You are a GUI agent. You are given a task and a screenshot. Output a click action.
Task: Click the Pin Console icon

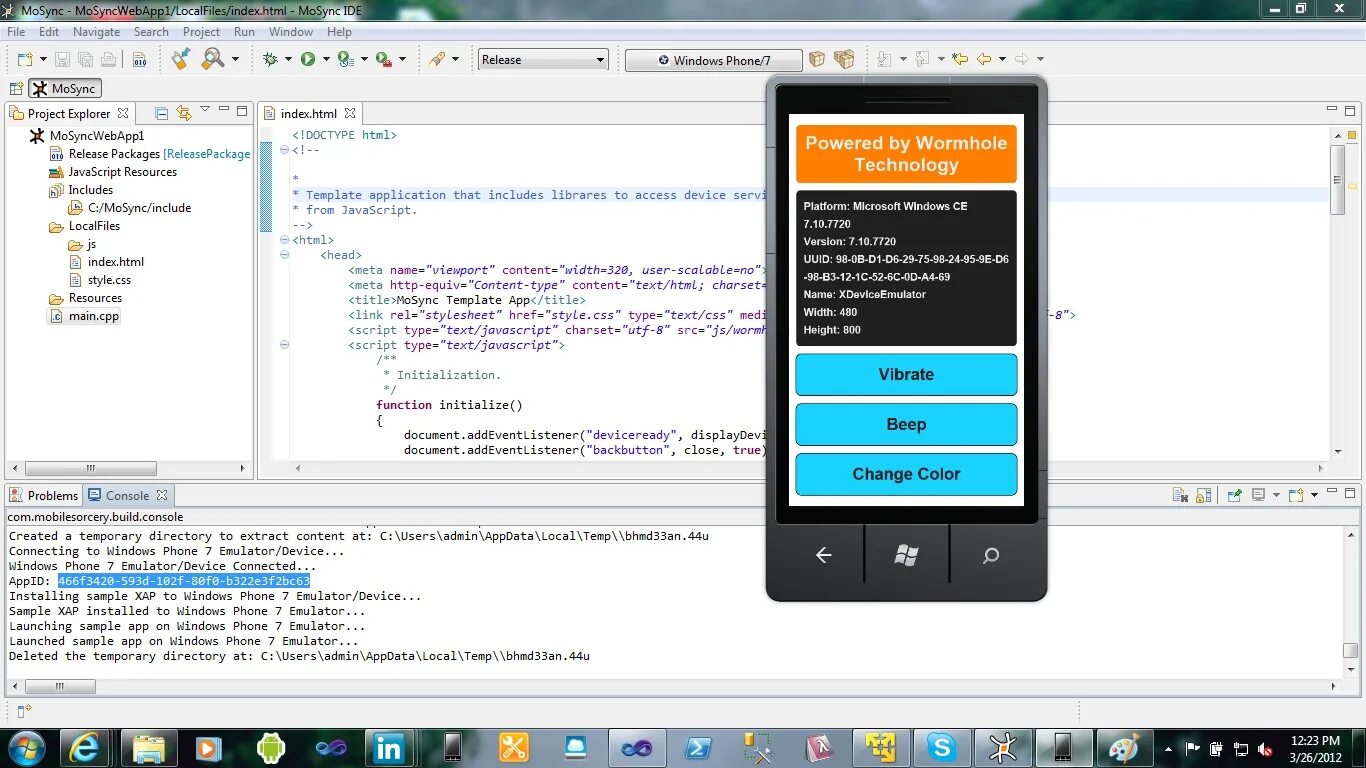(x=1234, y=495)
